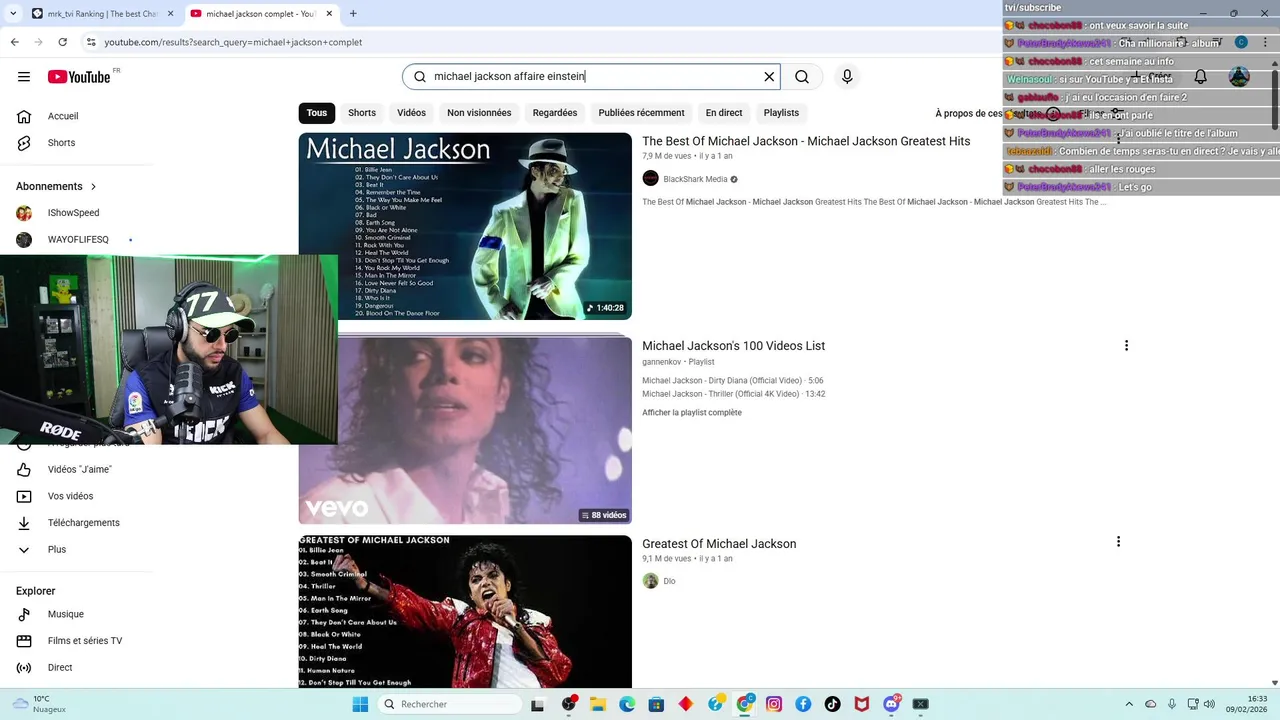Go back with the browser back arrow
This screenshot has height=720, width=1280.
click(x=14, y=42)
